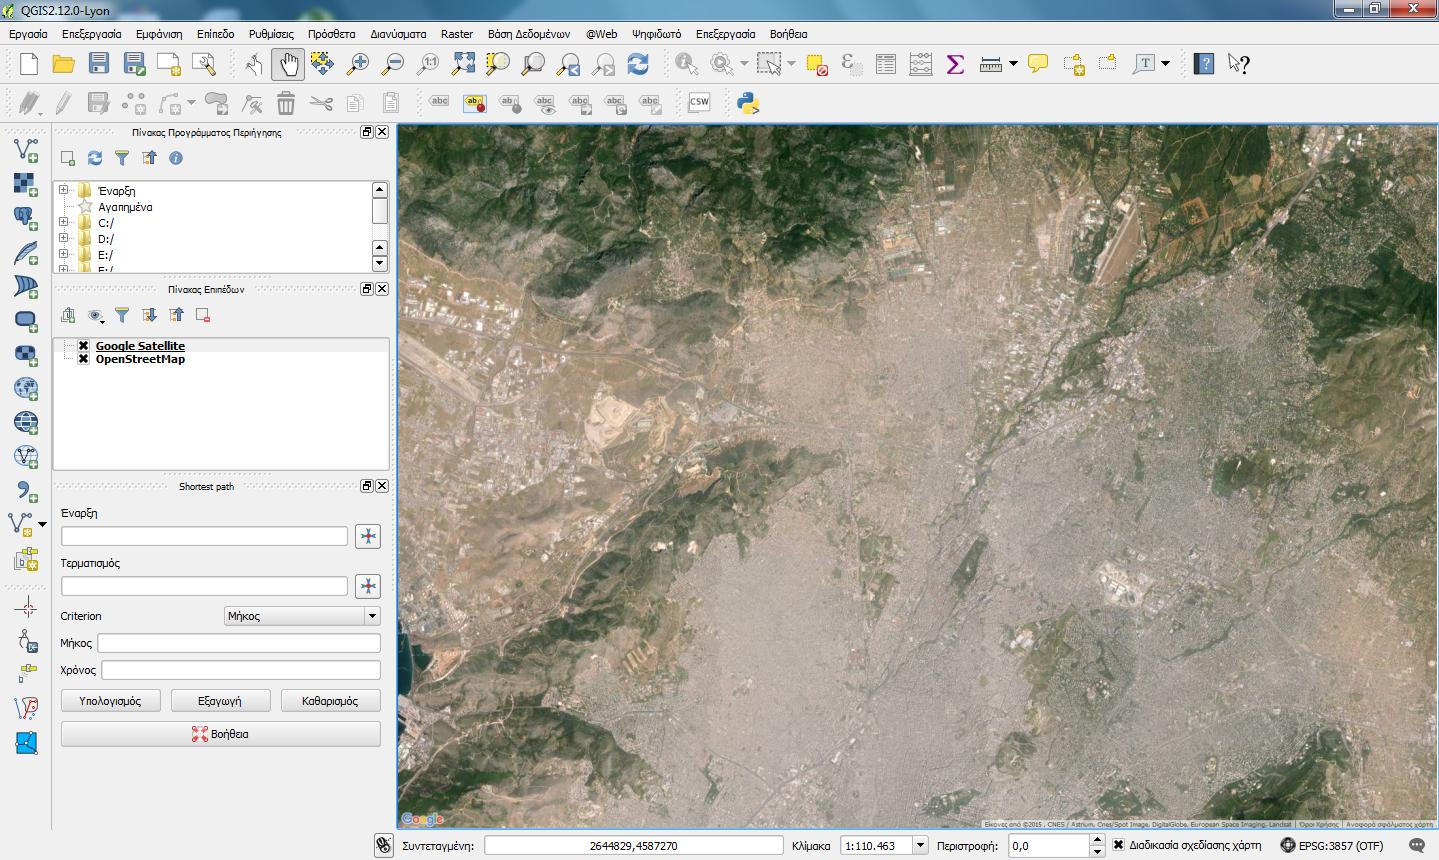Open the log messages speech bubble icon
Image resolution: width=1439 pixels, height=860 pixels.
click(1416, 845)
